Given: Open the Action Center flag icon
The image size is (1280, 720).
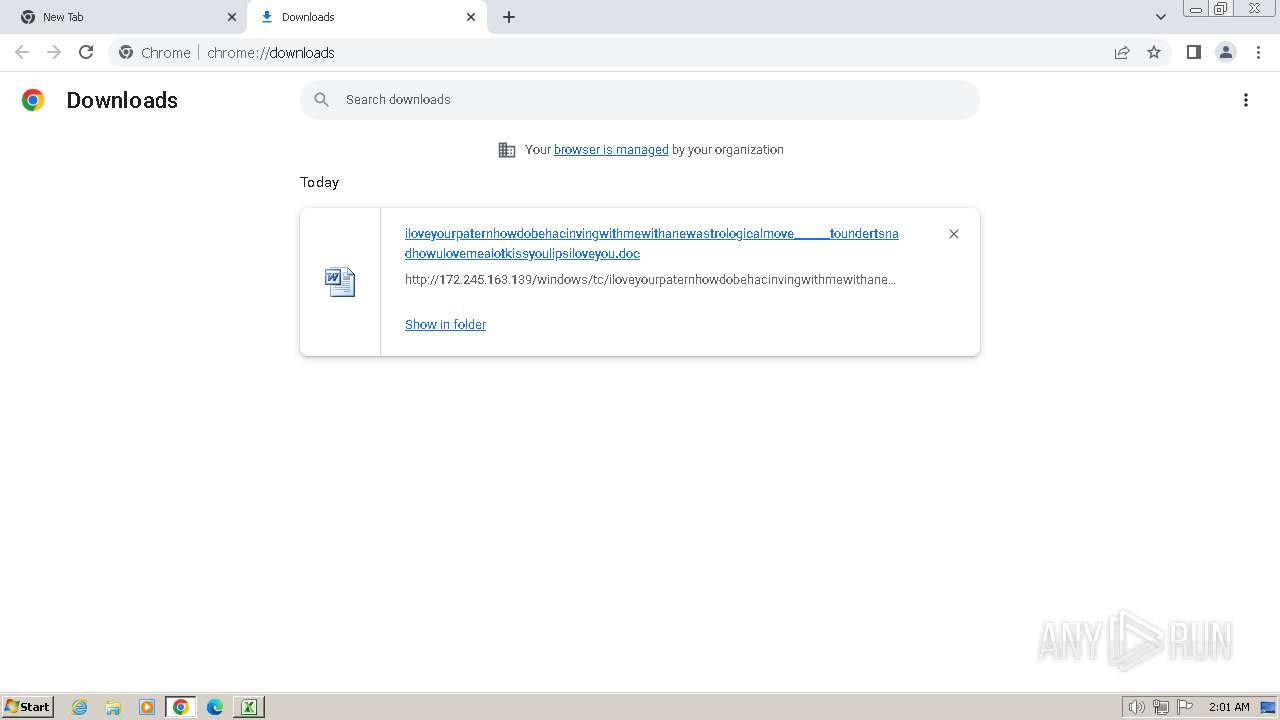Looking at the screenshot, I should 1185,707.
